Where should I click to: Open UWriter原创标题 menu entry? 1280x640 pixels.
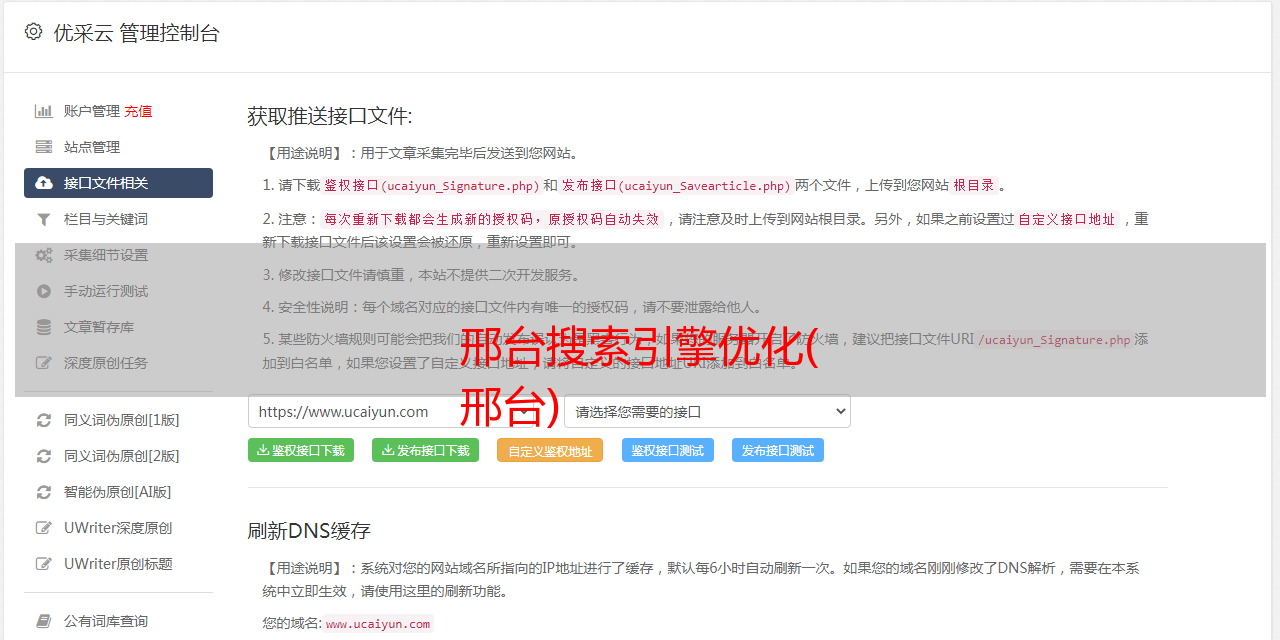118,564
